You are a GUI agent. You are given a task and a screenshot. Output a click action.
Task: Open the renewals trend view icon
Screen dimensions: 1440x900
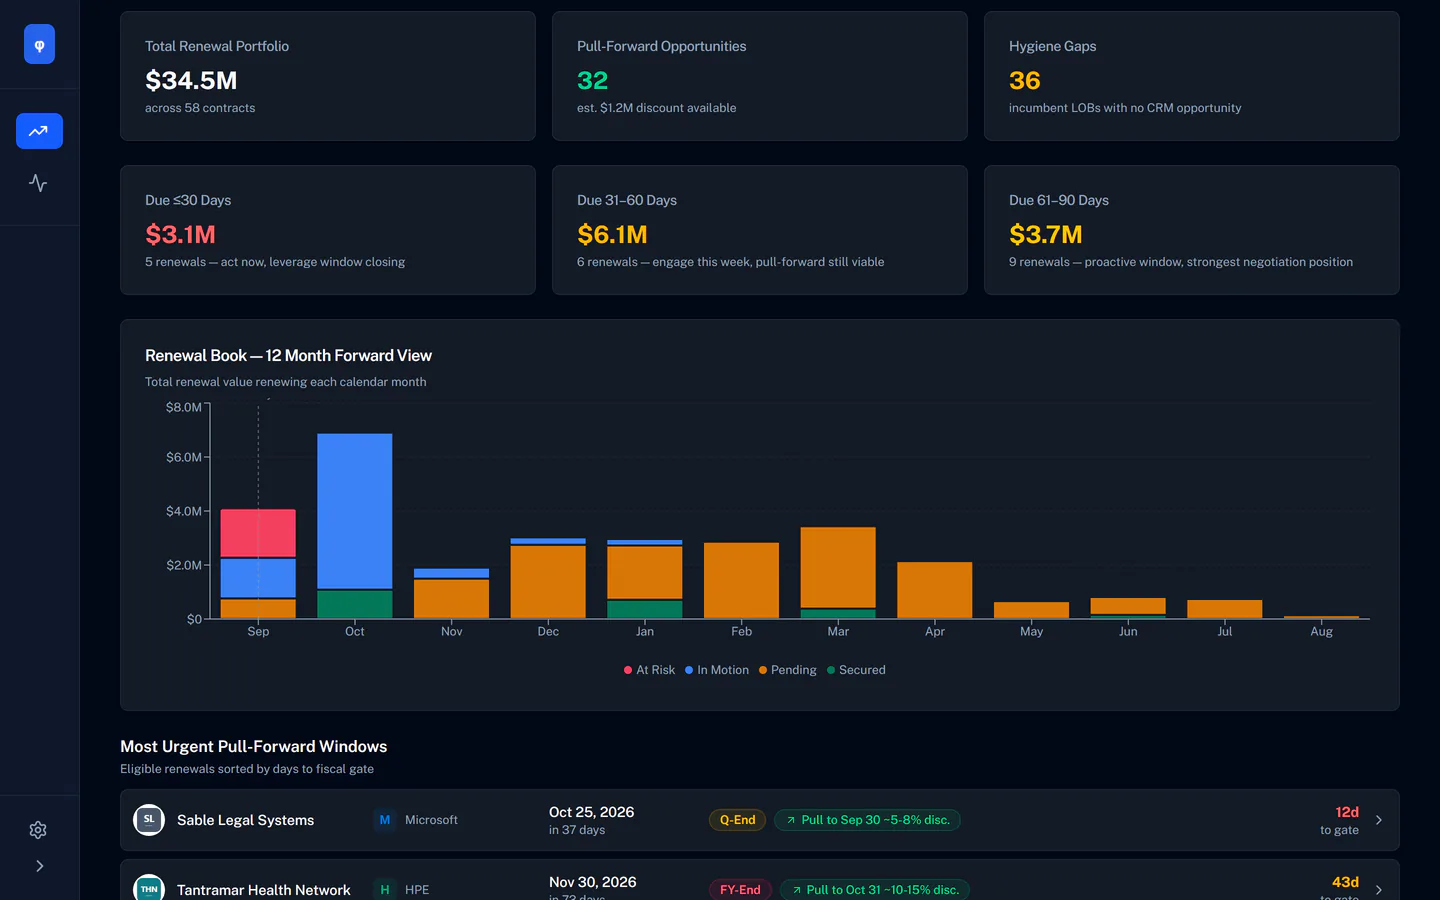[39, 131]
